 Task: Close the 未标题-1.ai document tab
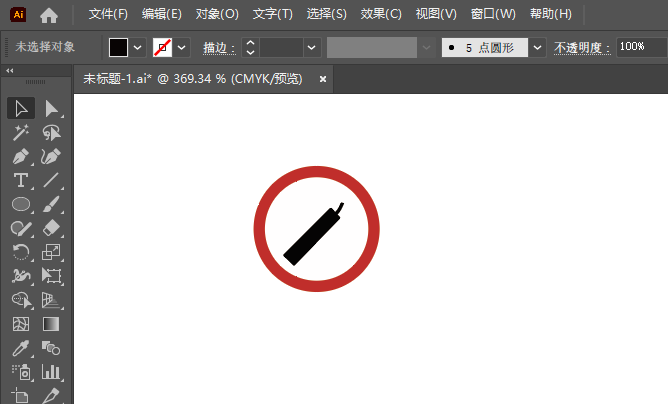[x=323, y=79]
